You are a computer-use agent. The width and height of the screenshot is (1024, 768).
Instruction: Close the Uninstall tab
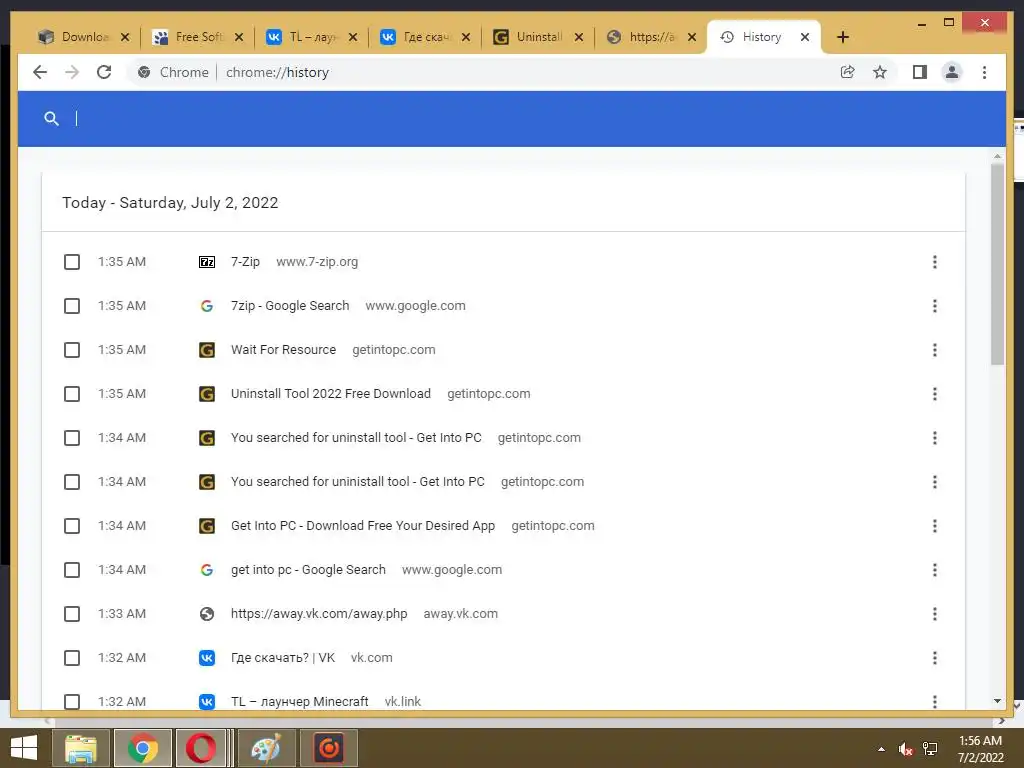(579, 37)
